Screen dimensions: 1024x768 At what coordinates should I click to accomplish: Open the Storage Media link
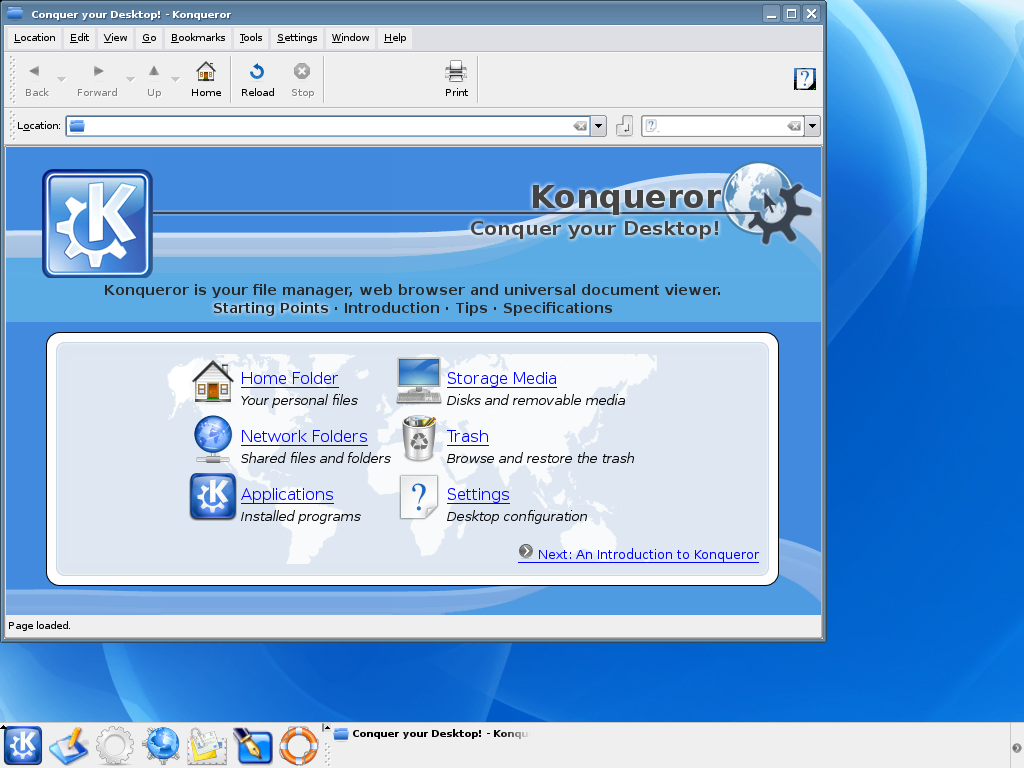point(502,378)
